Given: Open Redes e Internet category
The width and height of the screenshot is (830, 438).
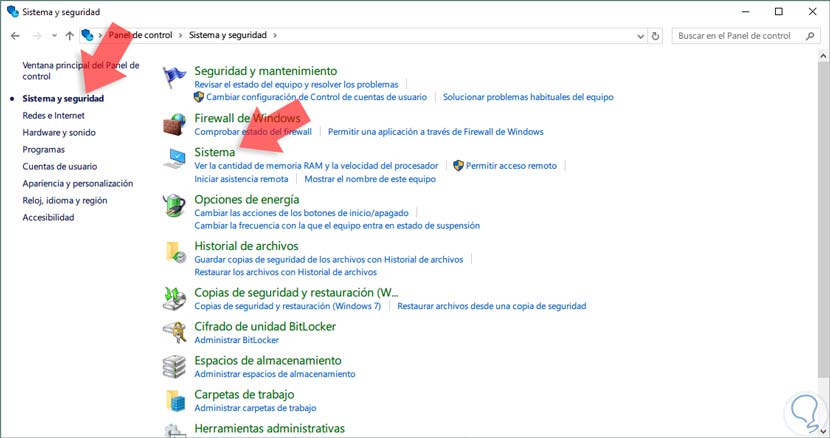Looking at the screenshot, I should coord(53,115).
